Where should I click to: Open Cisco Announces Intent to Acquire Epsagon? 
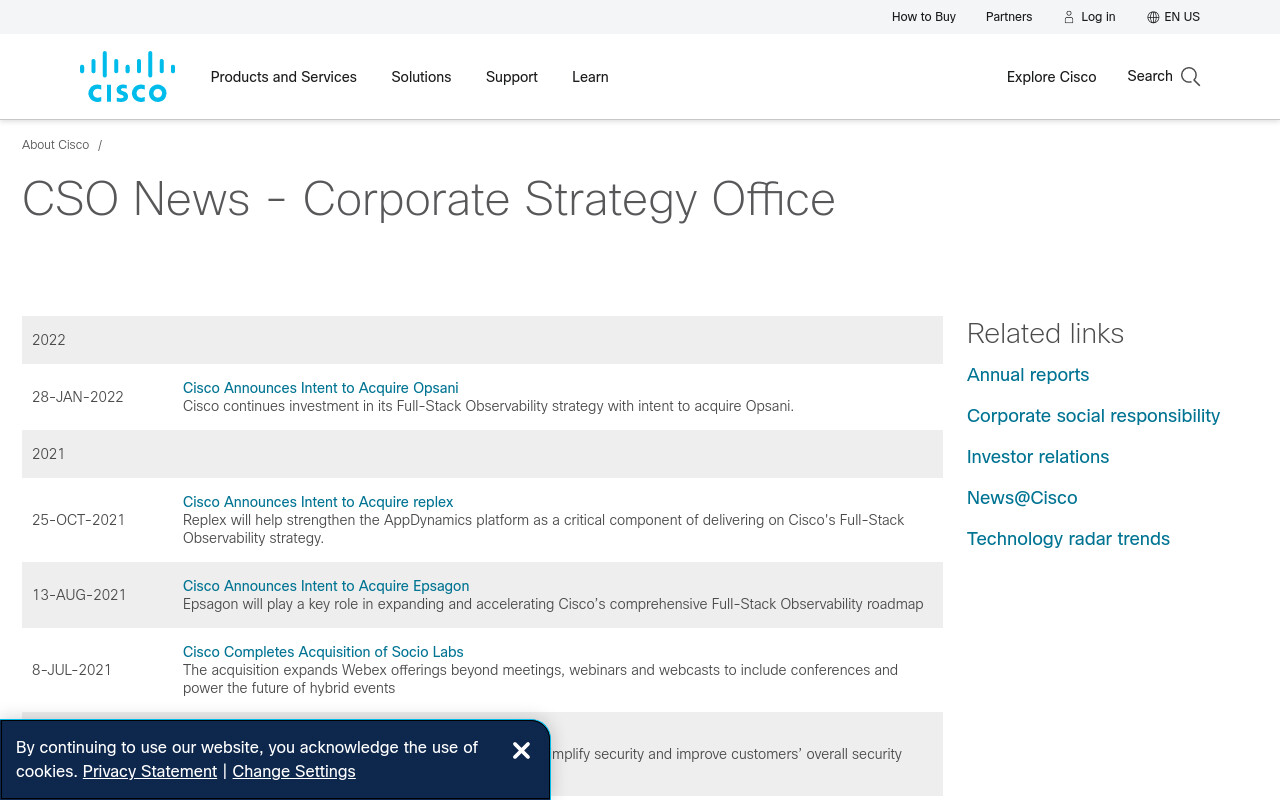pyautogui.click(x=326, y=586)
